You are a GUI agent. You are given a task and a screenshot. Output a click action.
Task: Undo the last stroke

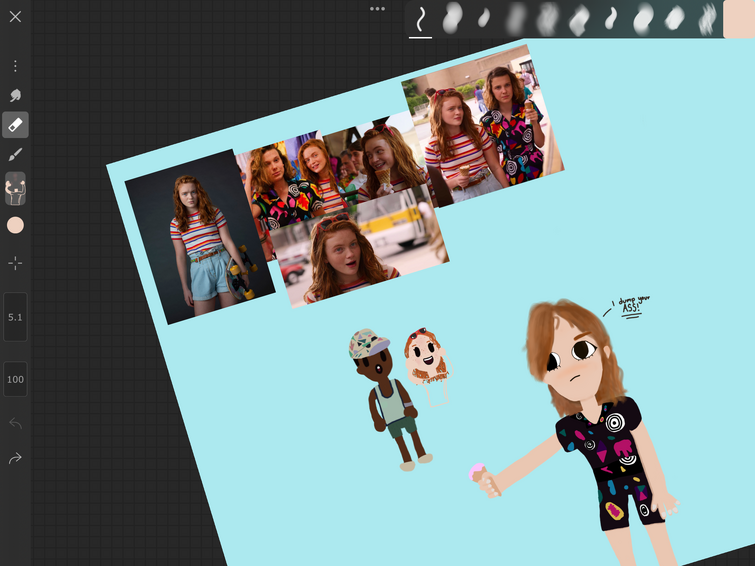(x=15, y=423)
